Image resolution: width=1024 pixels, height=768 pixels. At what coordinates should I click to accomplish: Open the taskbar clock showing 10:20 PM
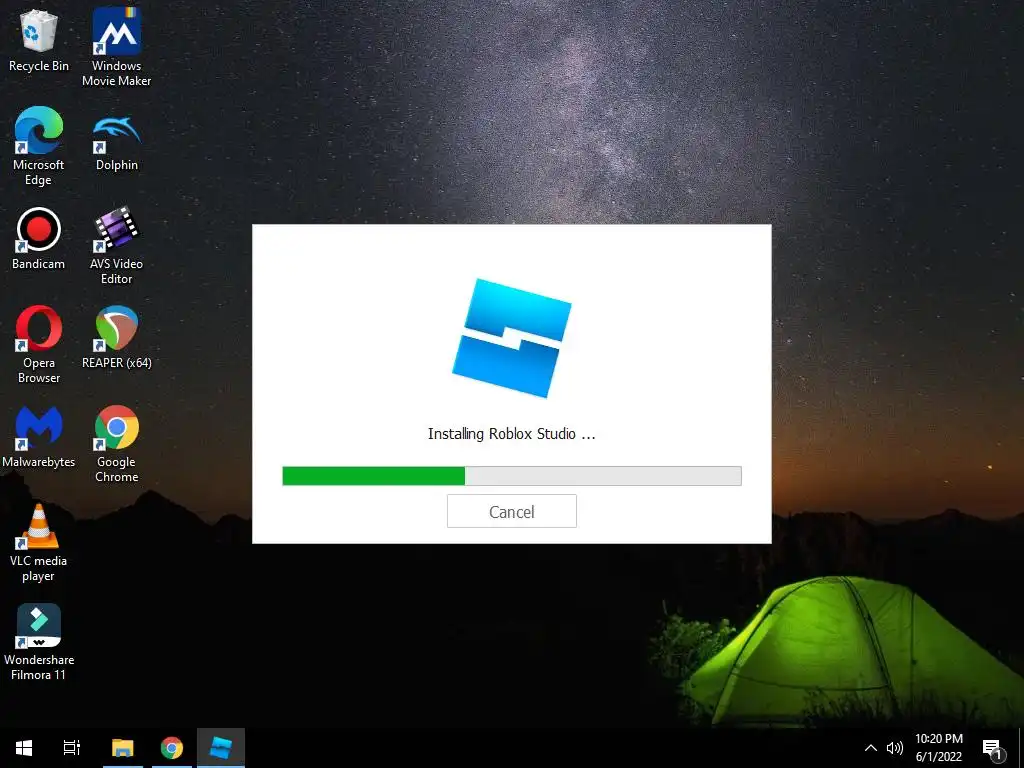[938, 748]
